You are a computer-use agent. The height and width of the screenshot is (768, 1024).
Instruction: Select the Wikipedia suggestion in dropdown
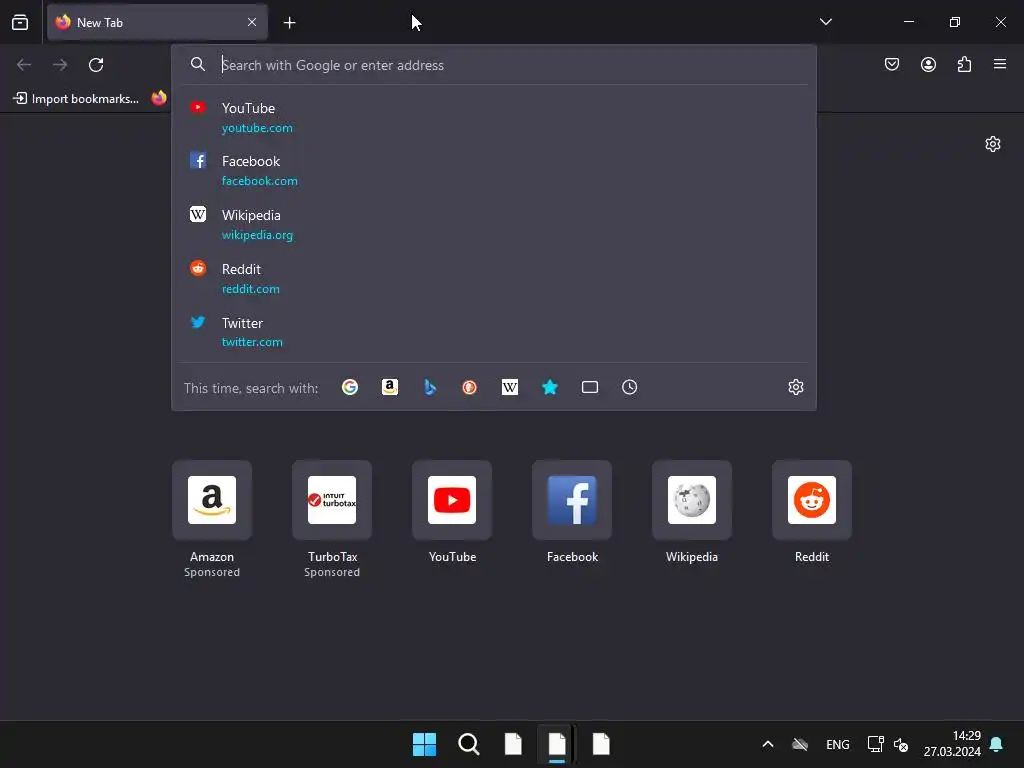pyautogui.click(x=494, y=225)
